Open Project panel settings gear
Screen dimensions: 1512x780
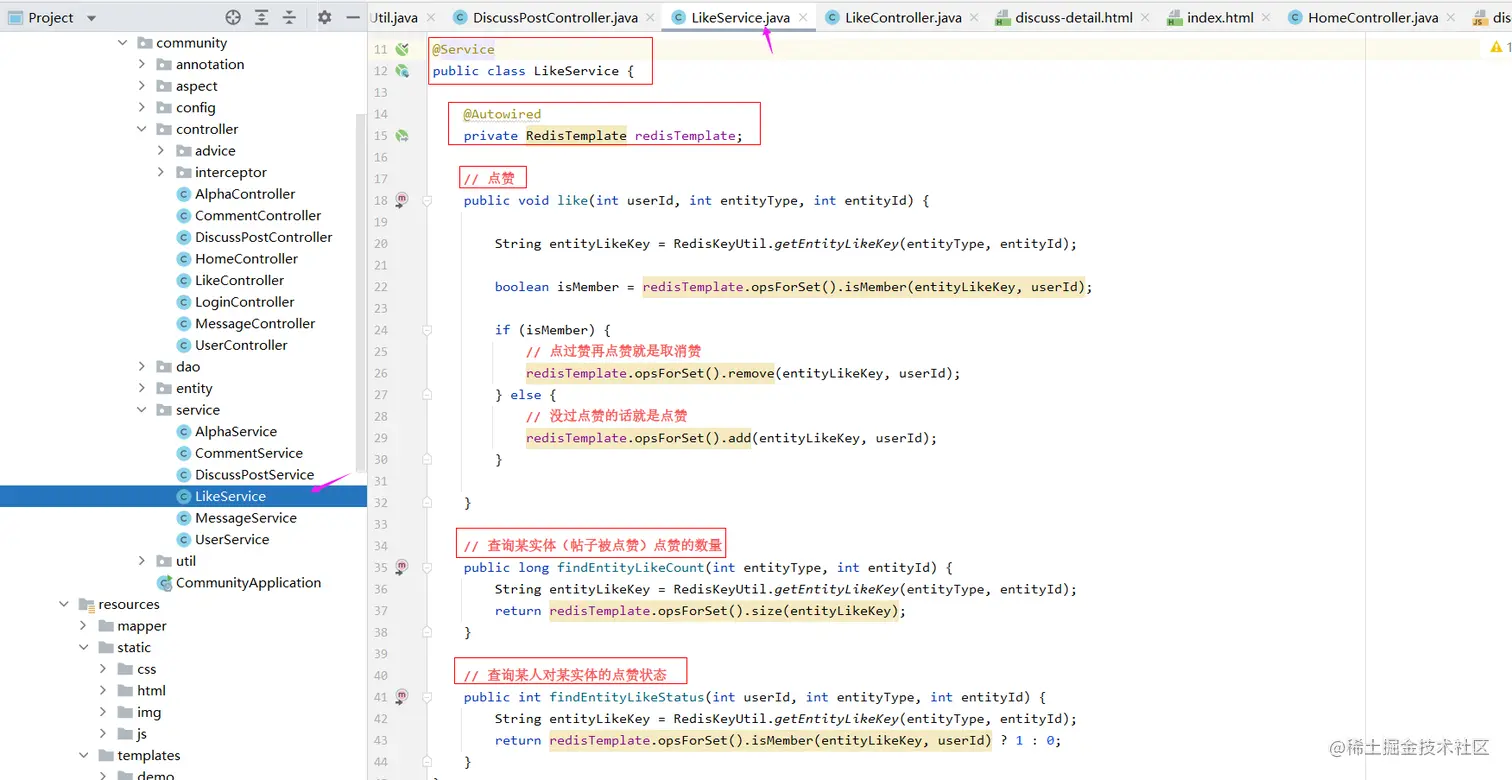(x=324, y=17)
